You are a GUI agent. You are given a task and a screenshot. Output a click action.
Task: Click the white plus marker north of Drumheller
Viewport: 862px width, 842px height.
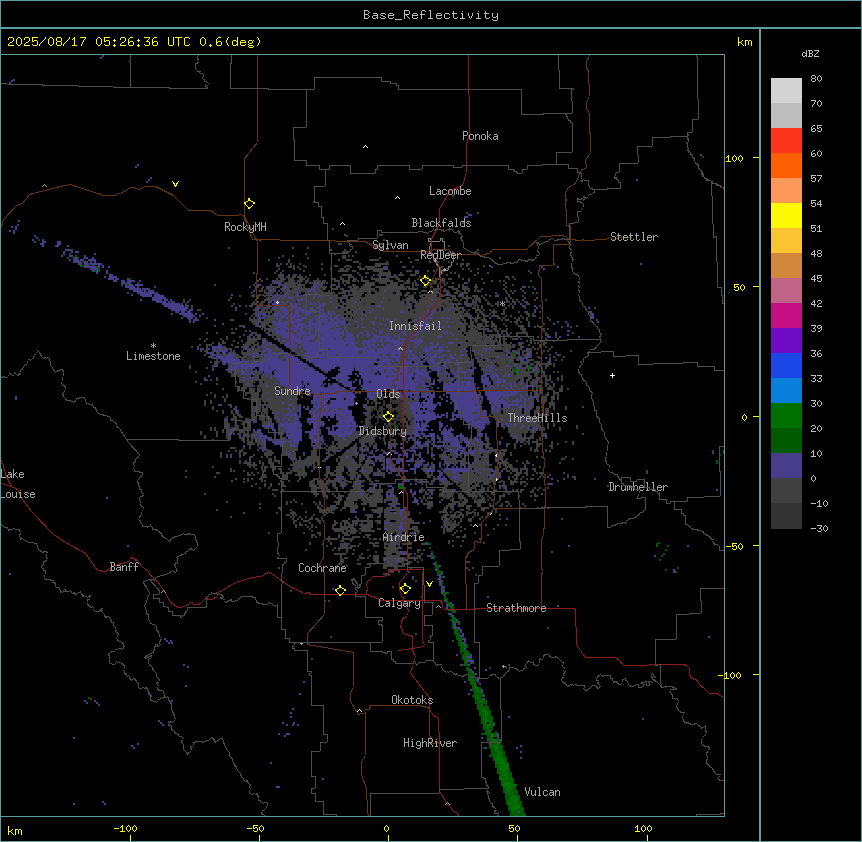(612, 375)
